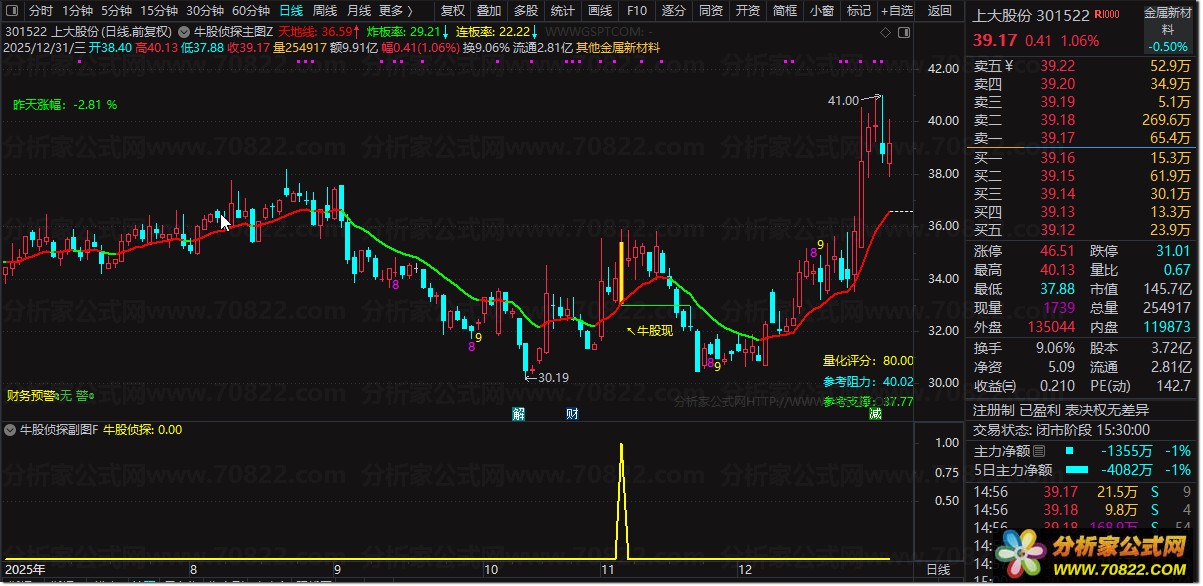Image resolution: width=1203 pixels, height=586 pixels.
Task: Expand the 日线 selector at bottom right
Action: click(938, 569)
